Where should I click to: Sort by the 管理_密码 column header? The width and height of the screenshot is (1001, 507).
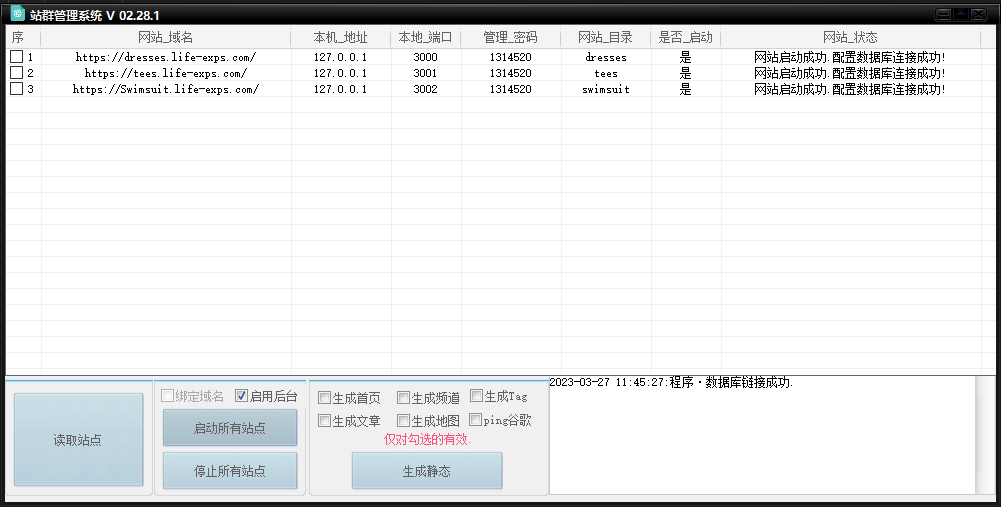click(x=511, y=37)
